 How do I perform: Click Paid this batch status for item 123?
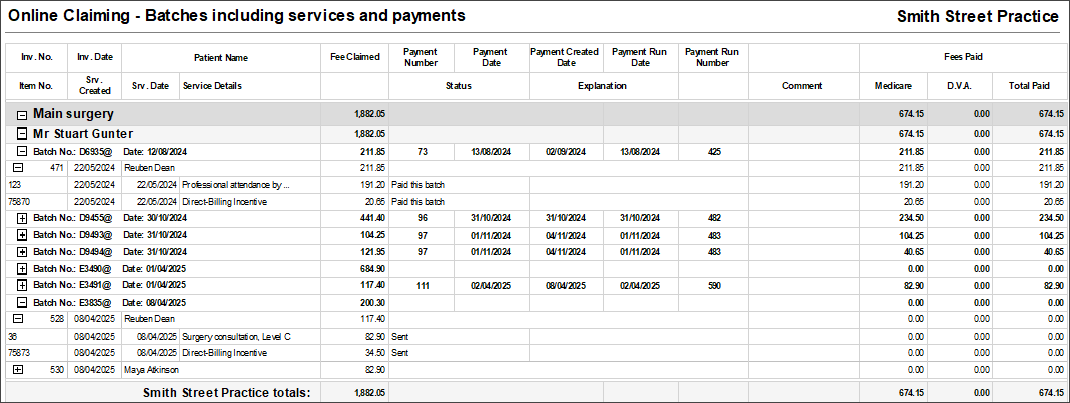coord(418,185)
